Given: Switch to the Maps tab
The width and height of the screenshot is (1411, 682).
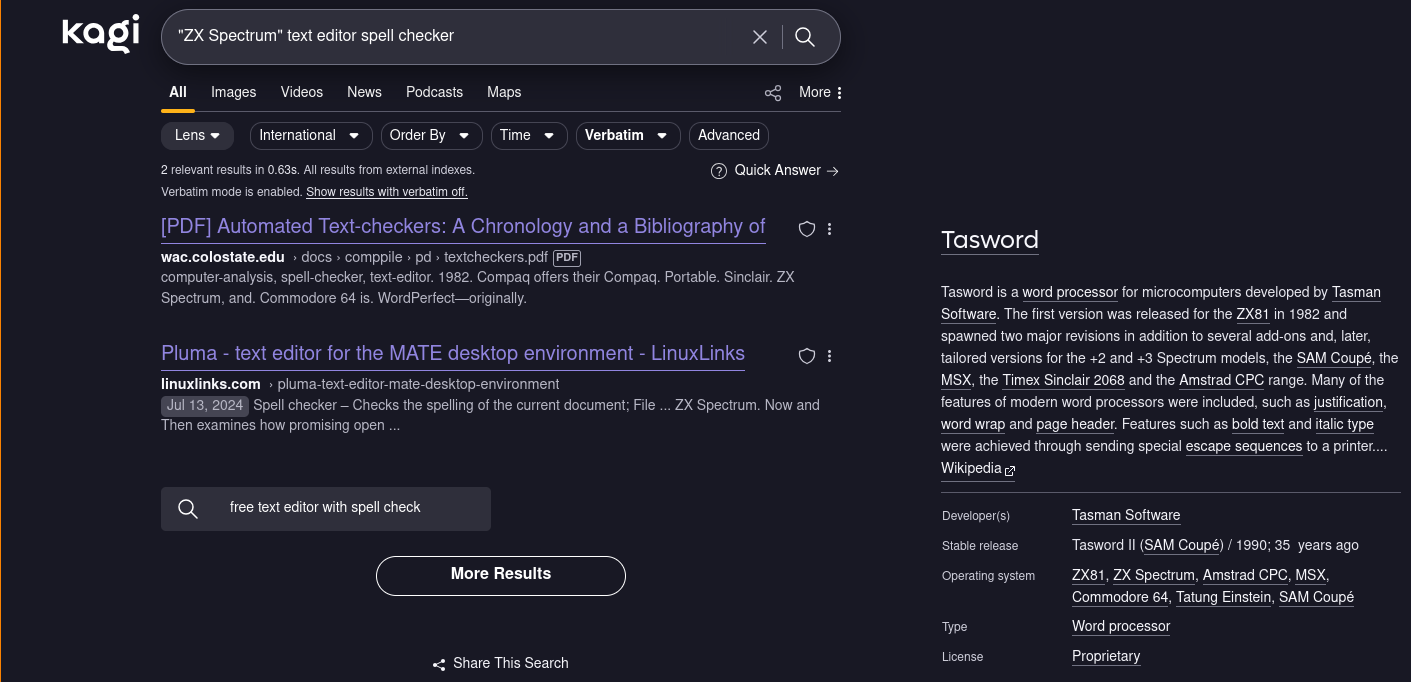Looking at the screenshot, I should pyautogui.click(x=504, y=92).
